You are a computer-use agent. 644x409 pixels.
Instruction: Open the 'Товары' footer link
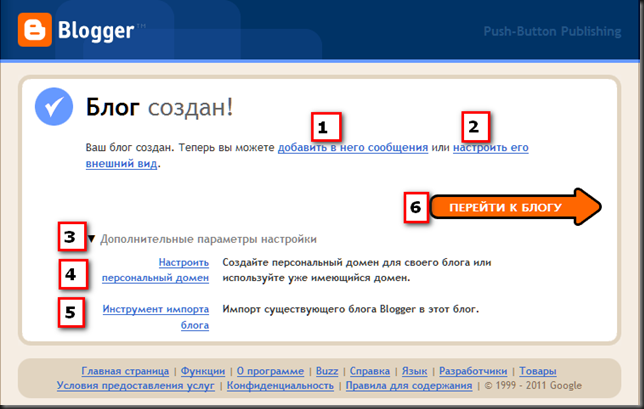point(538,371)
